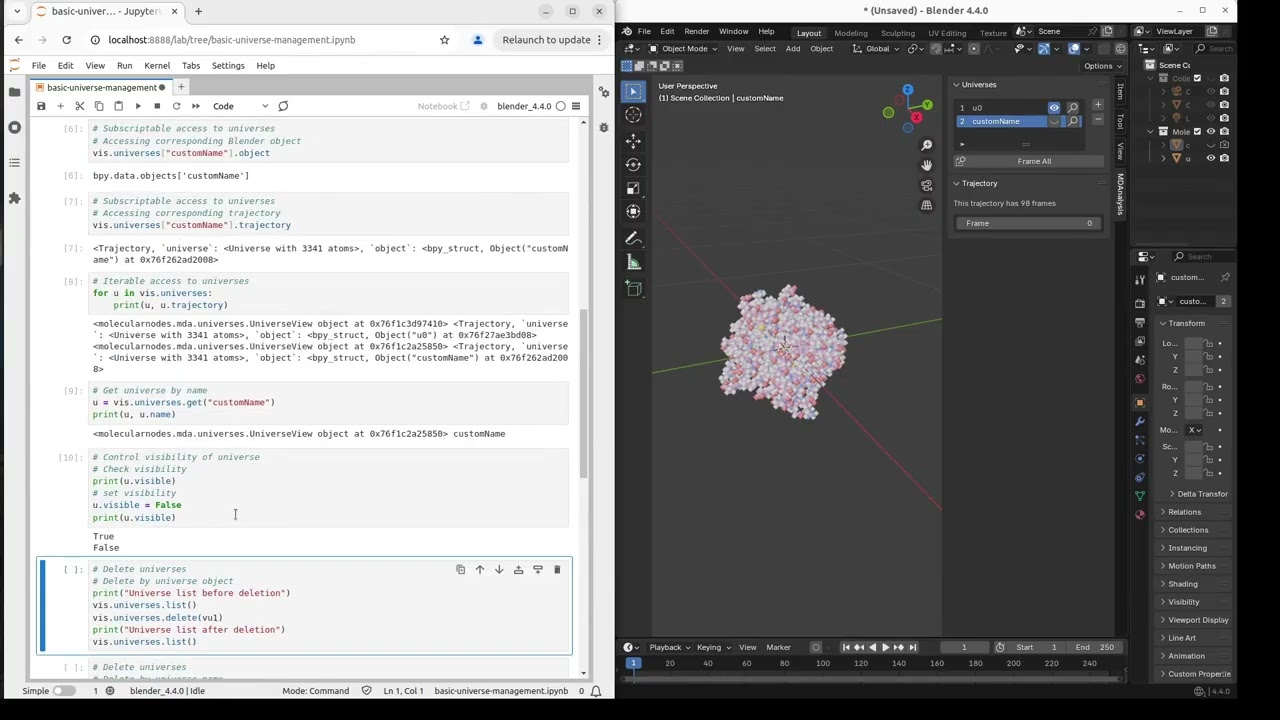
Task: Delete the selected cell with the trash icon
Action: pos(557,570)
